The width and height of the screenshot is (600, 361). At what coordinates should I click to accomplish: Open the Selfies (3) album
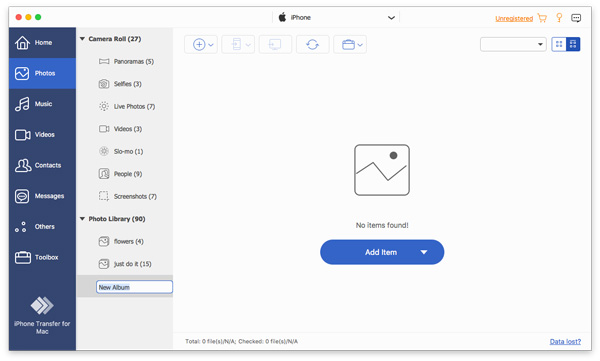[x=120, y=84]
